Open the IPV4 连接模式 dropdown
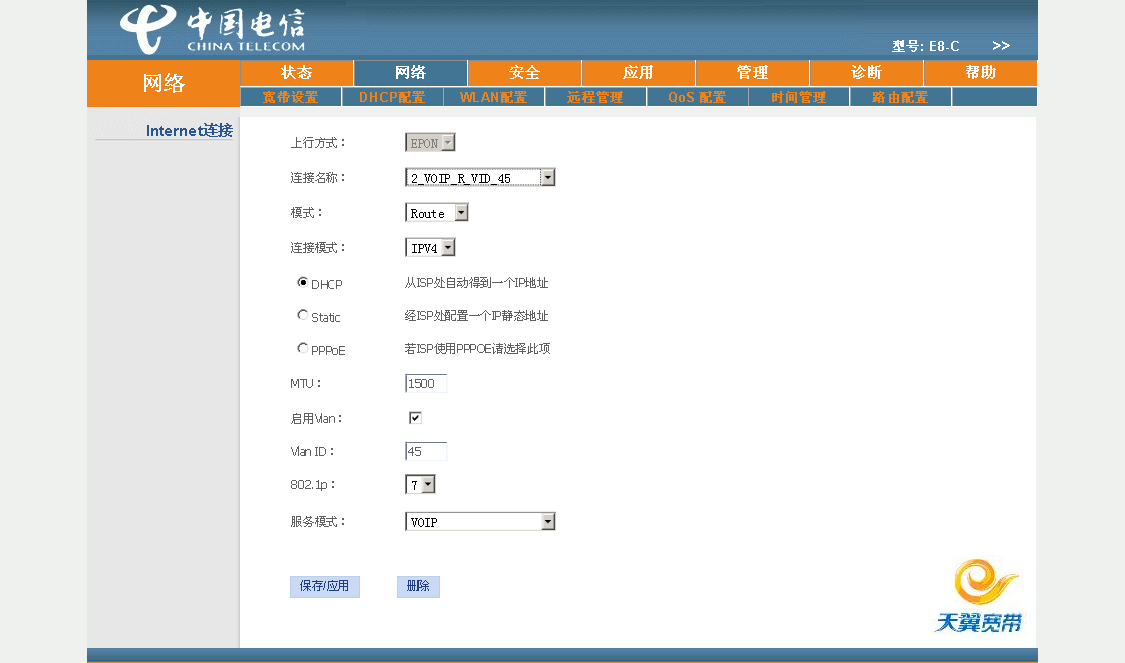 point(430,248)
